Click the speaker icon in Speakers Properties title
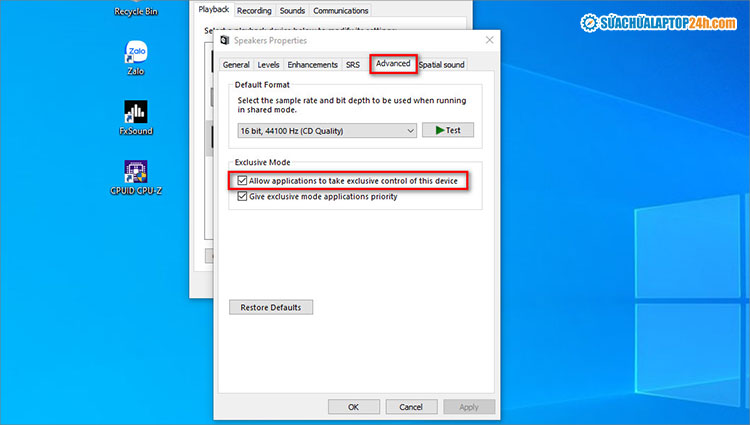750x425 pixels. click(225, 41)
